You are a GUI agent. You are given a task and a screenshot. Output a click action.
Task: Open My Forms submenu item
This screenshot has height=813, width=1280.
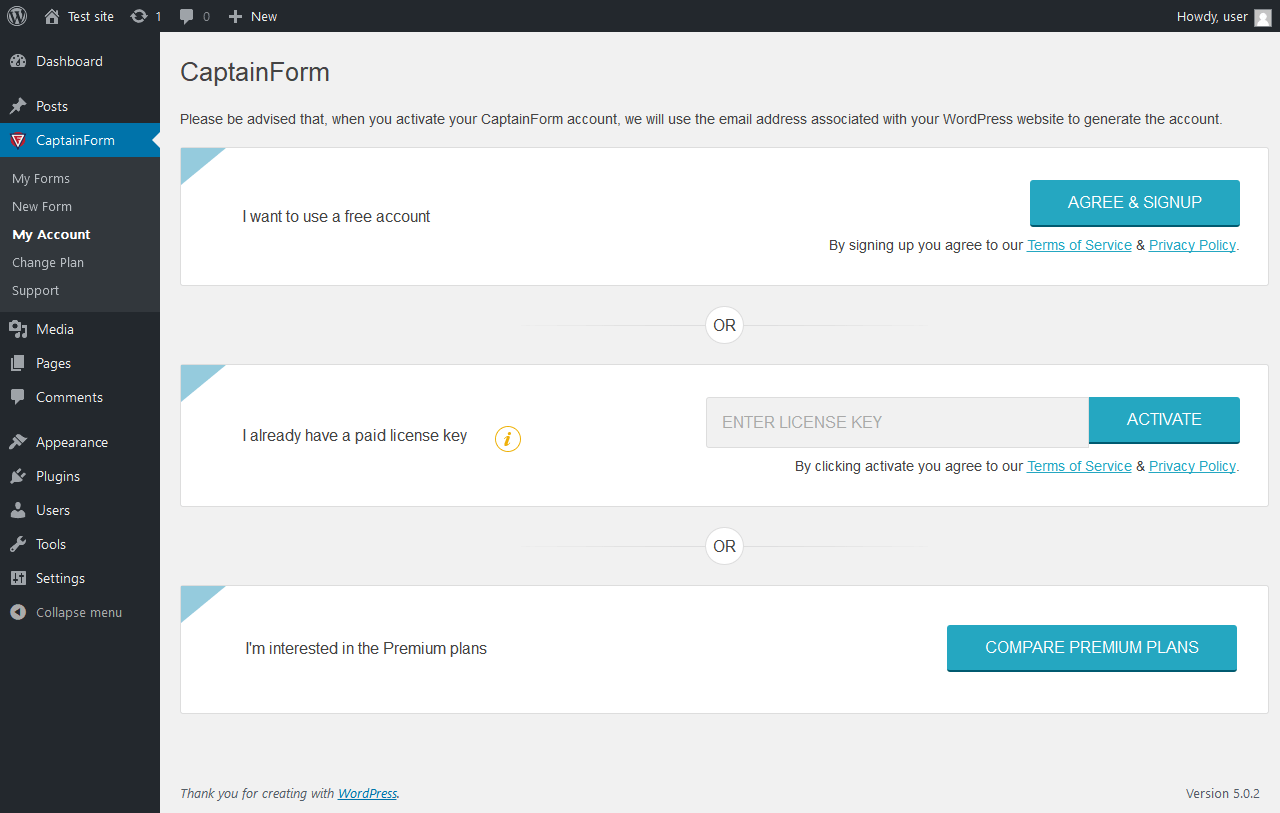click(x=41, y=178)
